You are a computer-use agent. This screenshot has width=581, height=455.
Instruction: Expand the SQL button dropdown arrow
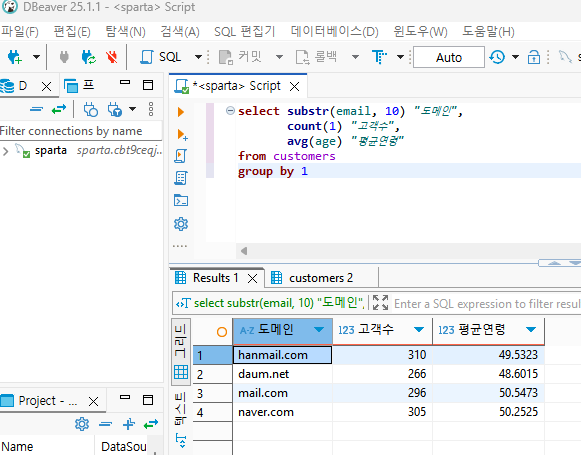(x=198, y=57)
